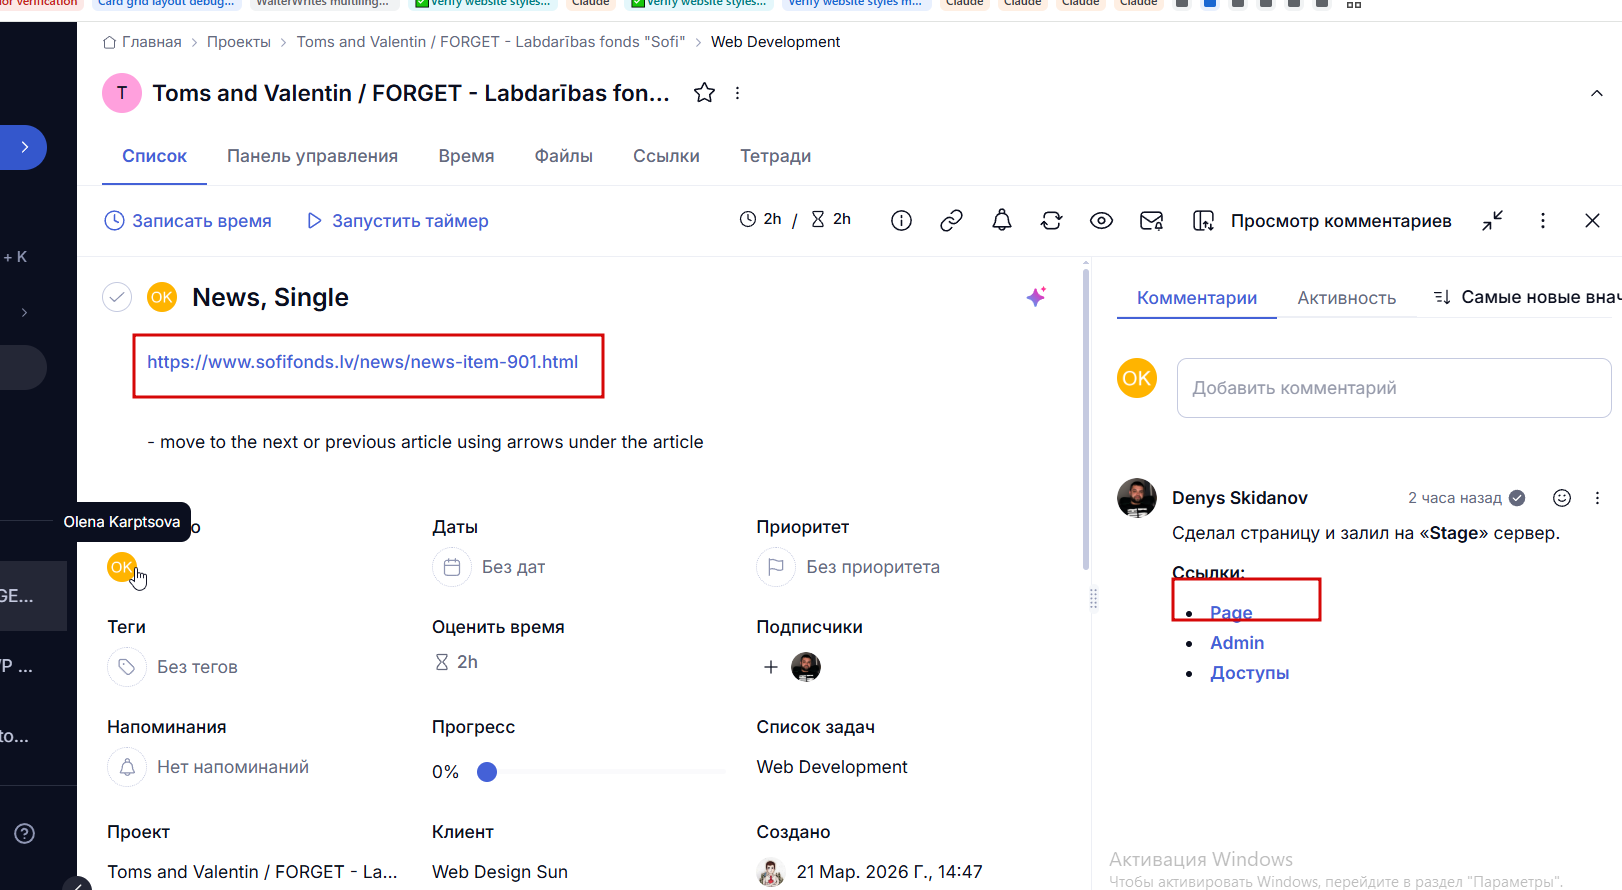Viewport: 1622px width, 890px height.
Task: Open the Время tab
Action: tap(466, 156)
